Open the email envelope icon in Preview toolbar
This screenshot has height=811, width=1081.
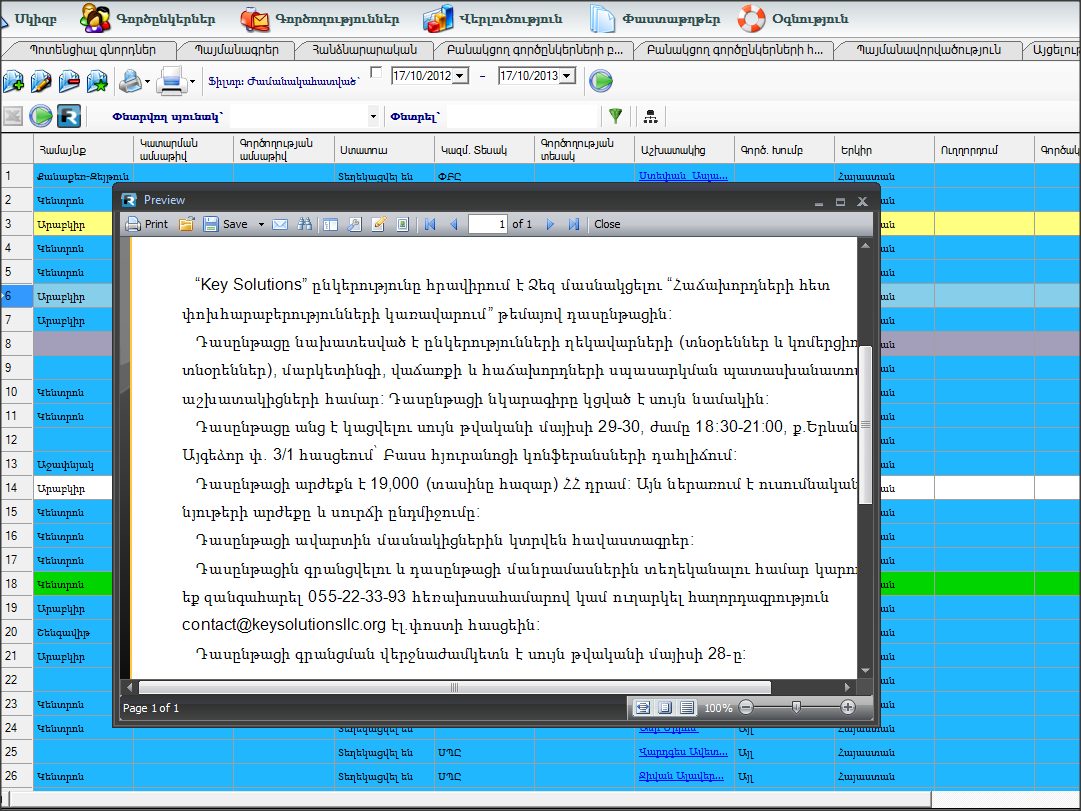point(280,224)
